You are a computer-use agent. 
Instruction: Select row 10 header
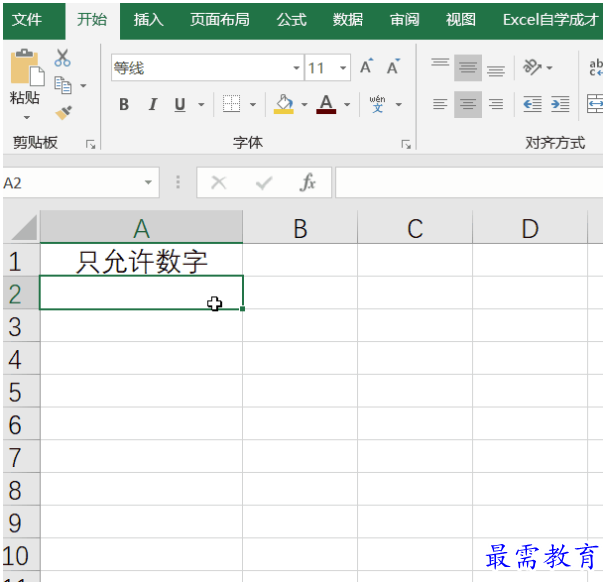coord(21,555)
